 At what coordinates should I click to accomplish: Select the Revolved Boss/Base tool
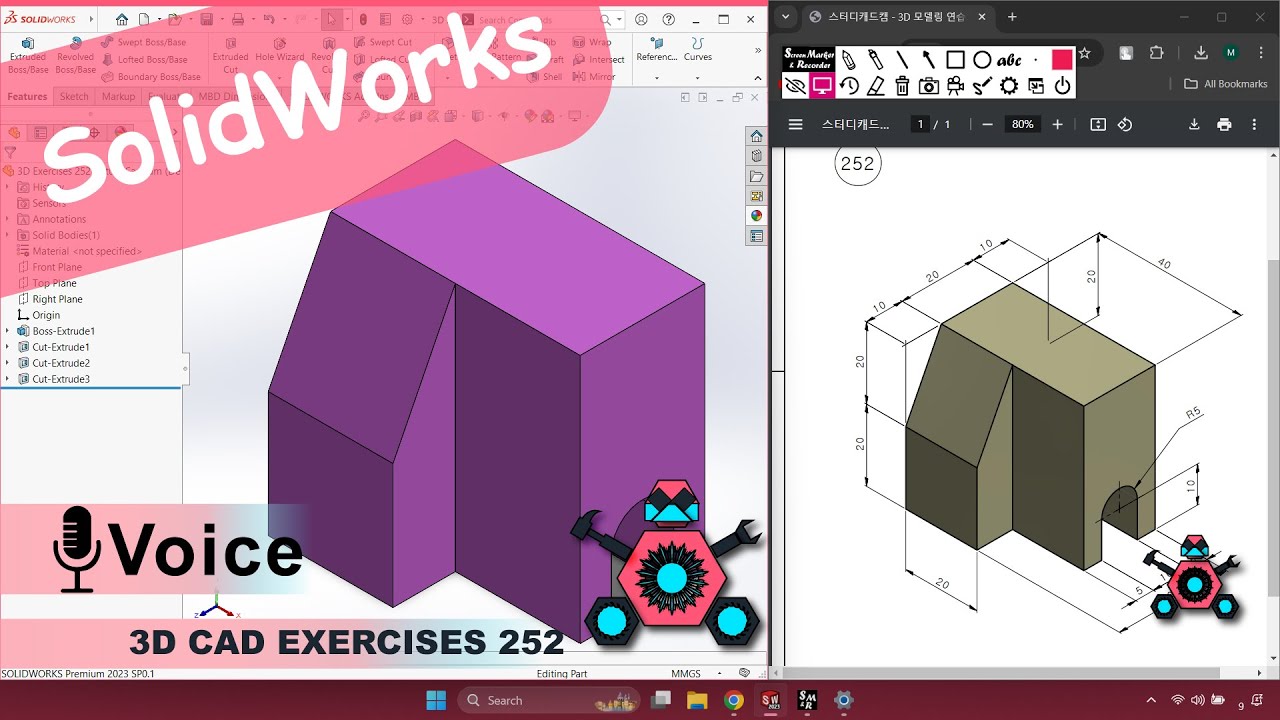click(x=75, y=56)
